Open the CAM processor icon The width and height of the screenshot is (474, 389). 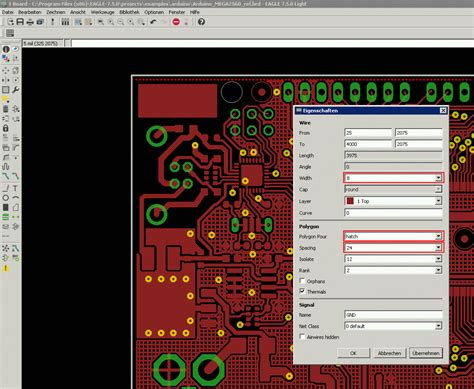click(40, 22)
